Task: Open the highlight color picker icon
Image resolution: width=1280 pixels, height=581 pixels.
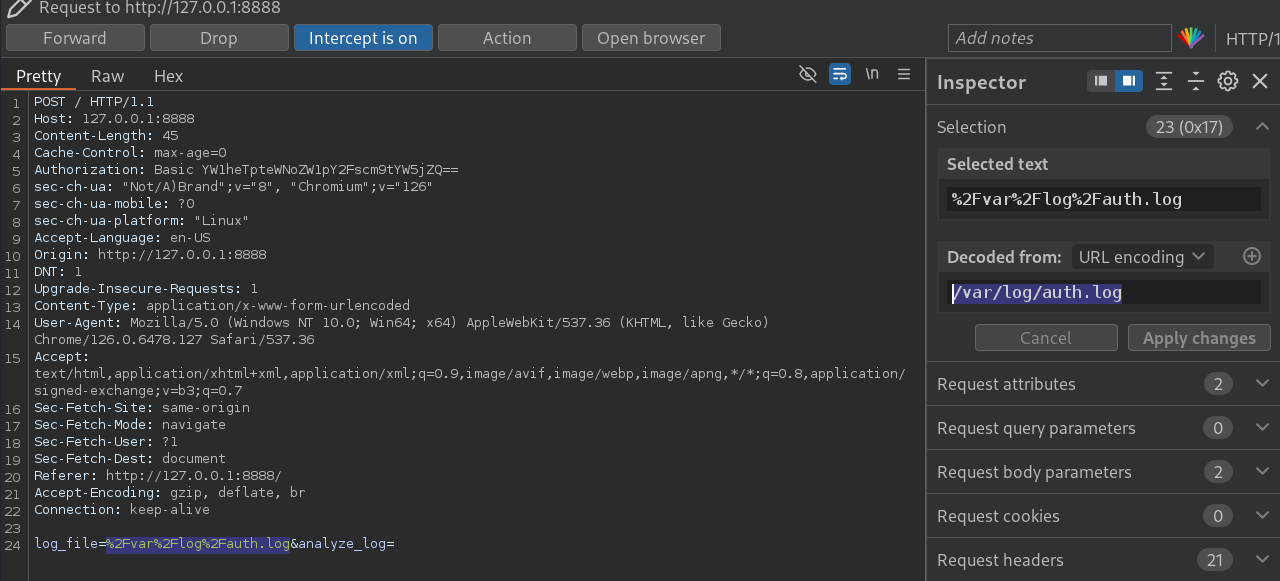Action: point(1190,38)
